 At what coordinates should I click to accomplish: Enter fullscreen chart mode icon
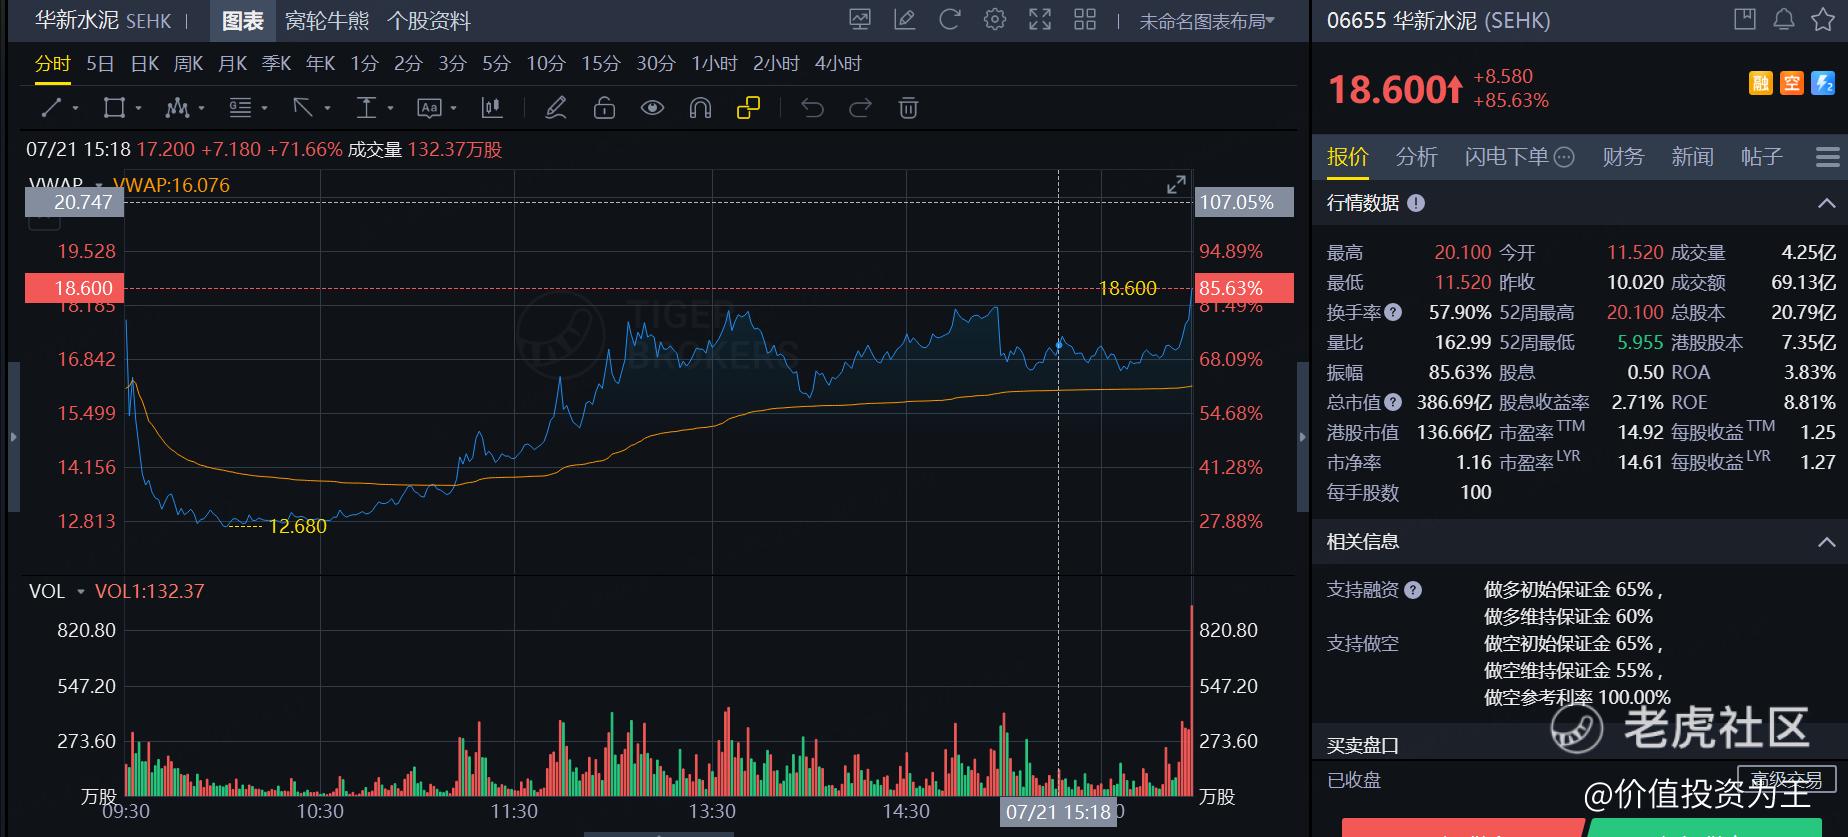click(1040, 20)
